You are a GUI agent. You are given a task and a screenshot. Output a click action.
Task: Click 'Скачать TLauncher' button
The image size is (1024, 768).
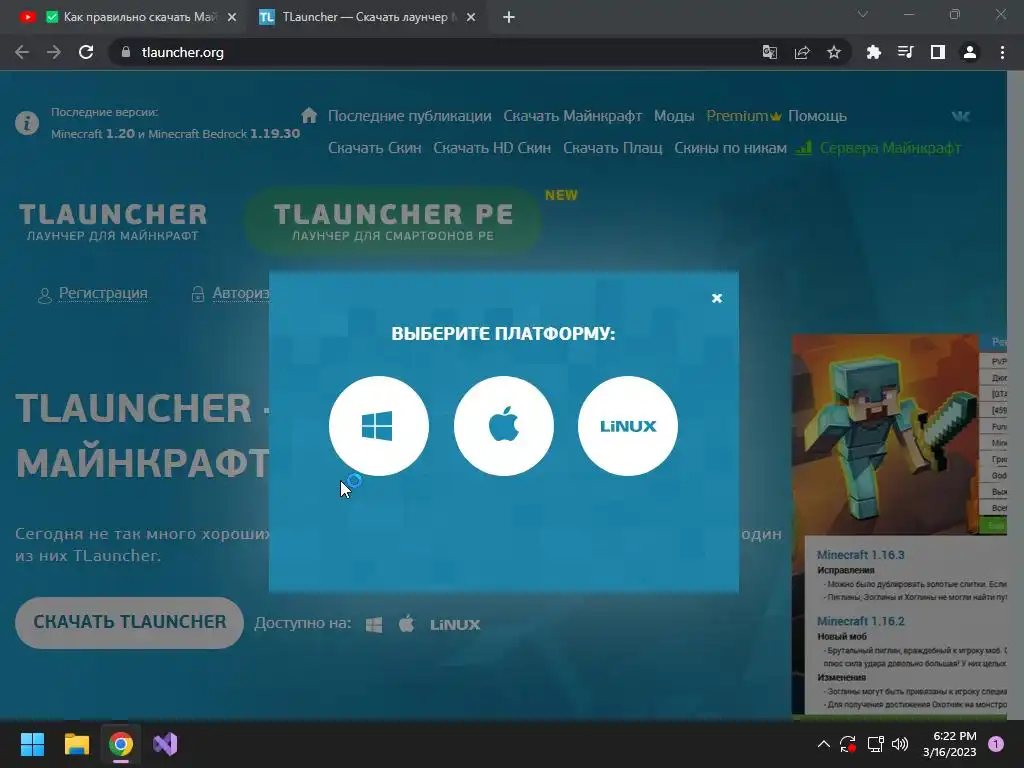pos(129,622)
